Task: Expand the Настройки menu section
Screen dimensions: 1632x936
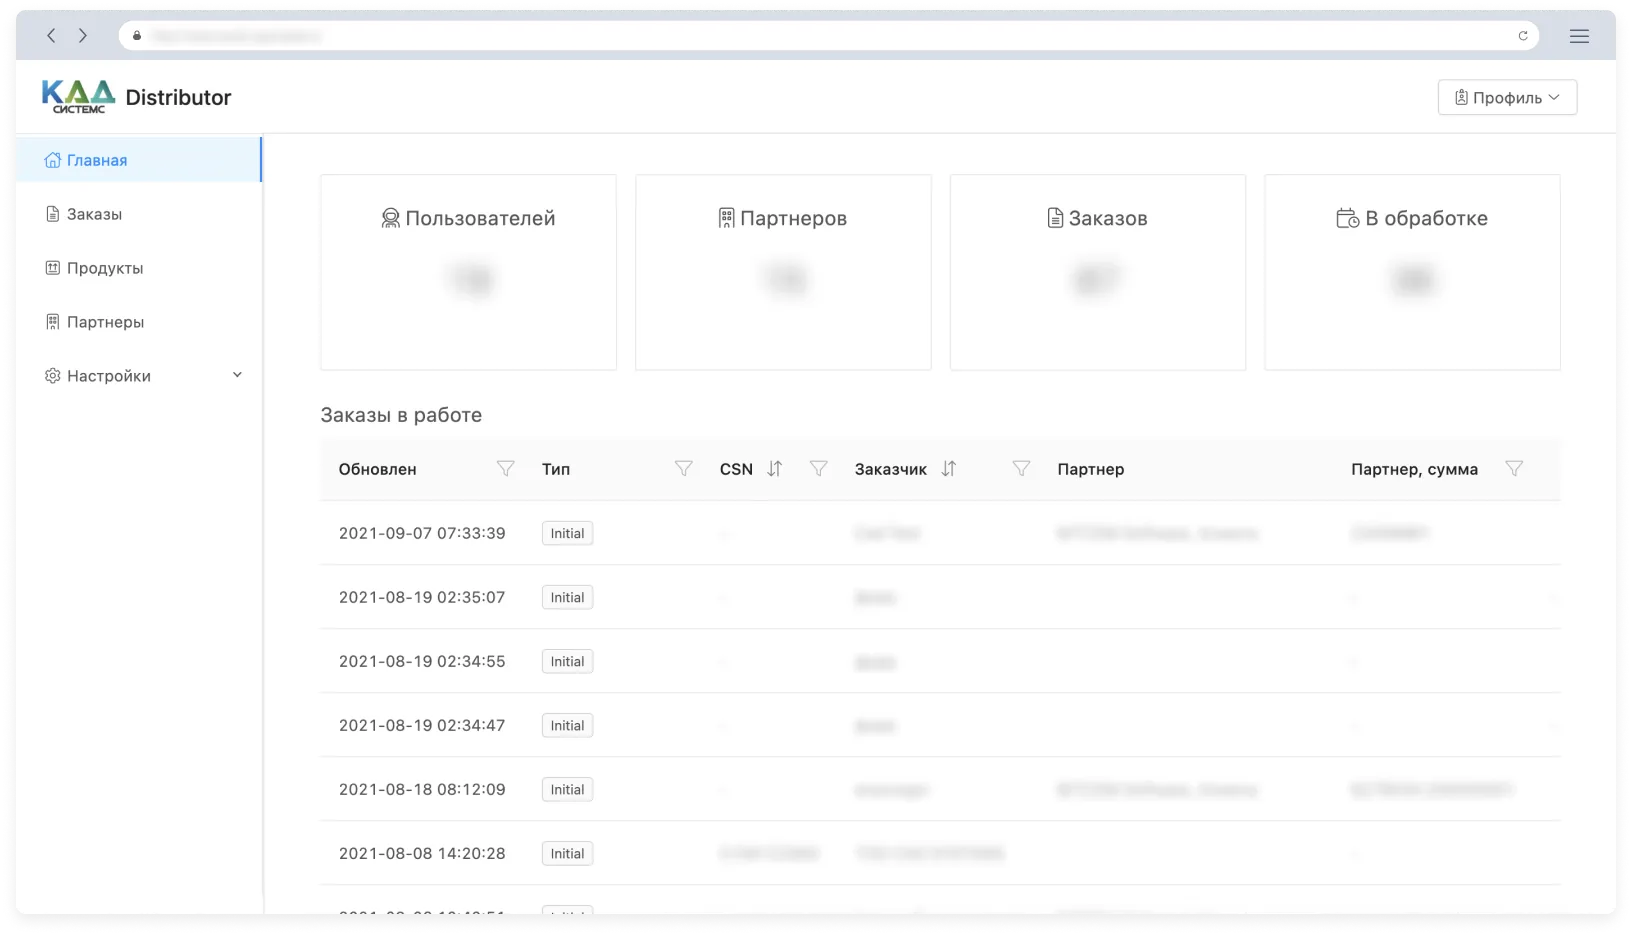Action: (x=237, y=375)
